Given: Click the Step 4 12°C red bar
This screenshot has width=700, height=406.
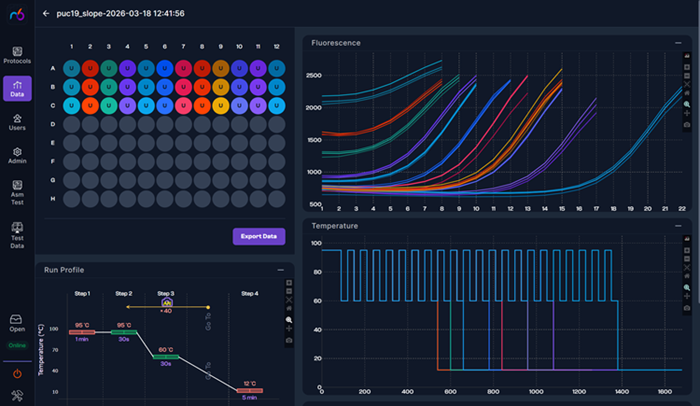Looking at the screenshot, I should (250, 390).
